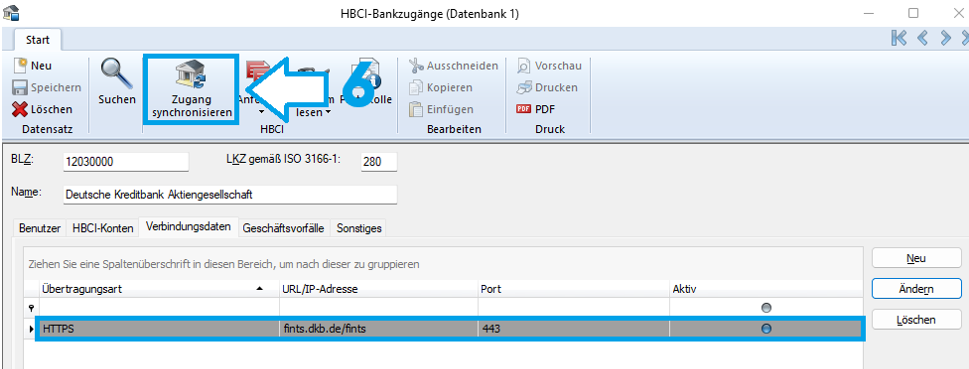This screenshot has width=969, height=369.
Task: Go to next record arrow
Action: [945, 38]
